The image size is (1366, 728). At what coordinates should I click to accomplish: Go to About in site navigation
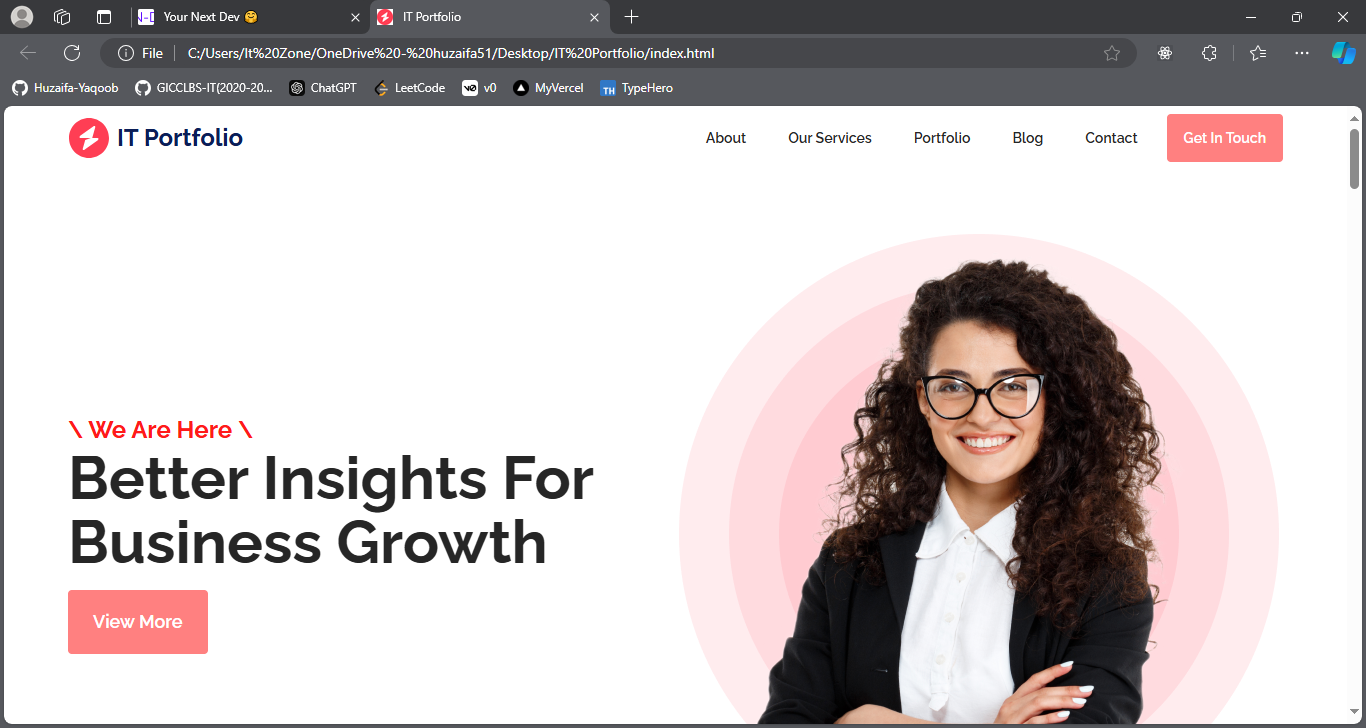click(726, 138)
